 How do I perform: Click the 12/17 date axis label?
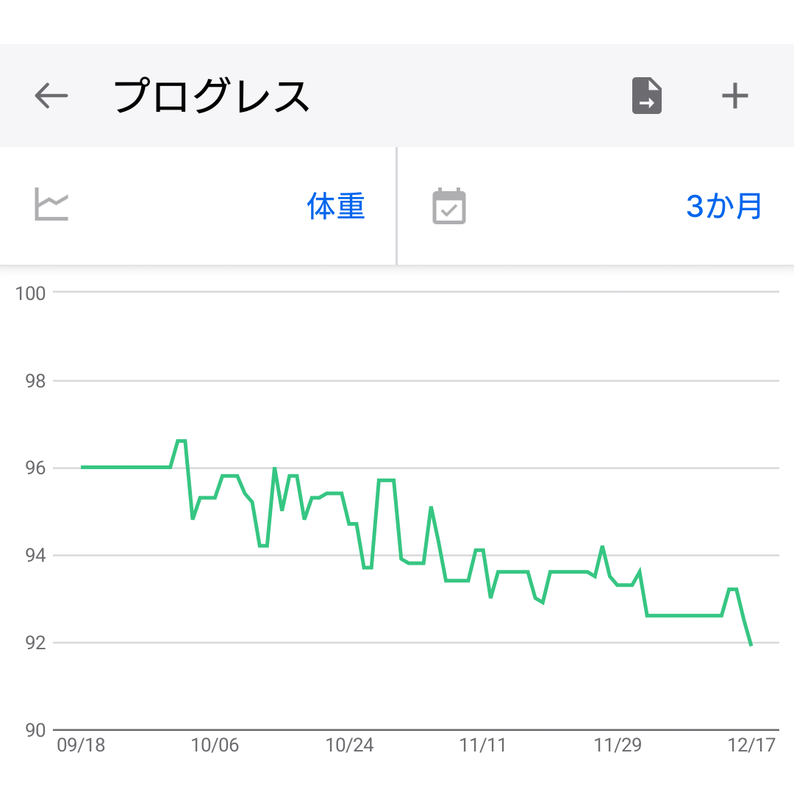(x=751, y=745)
